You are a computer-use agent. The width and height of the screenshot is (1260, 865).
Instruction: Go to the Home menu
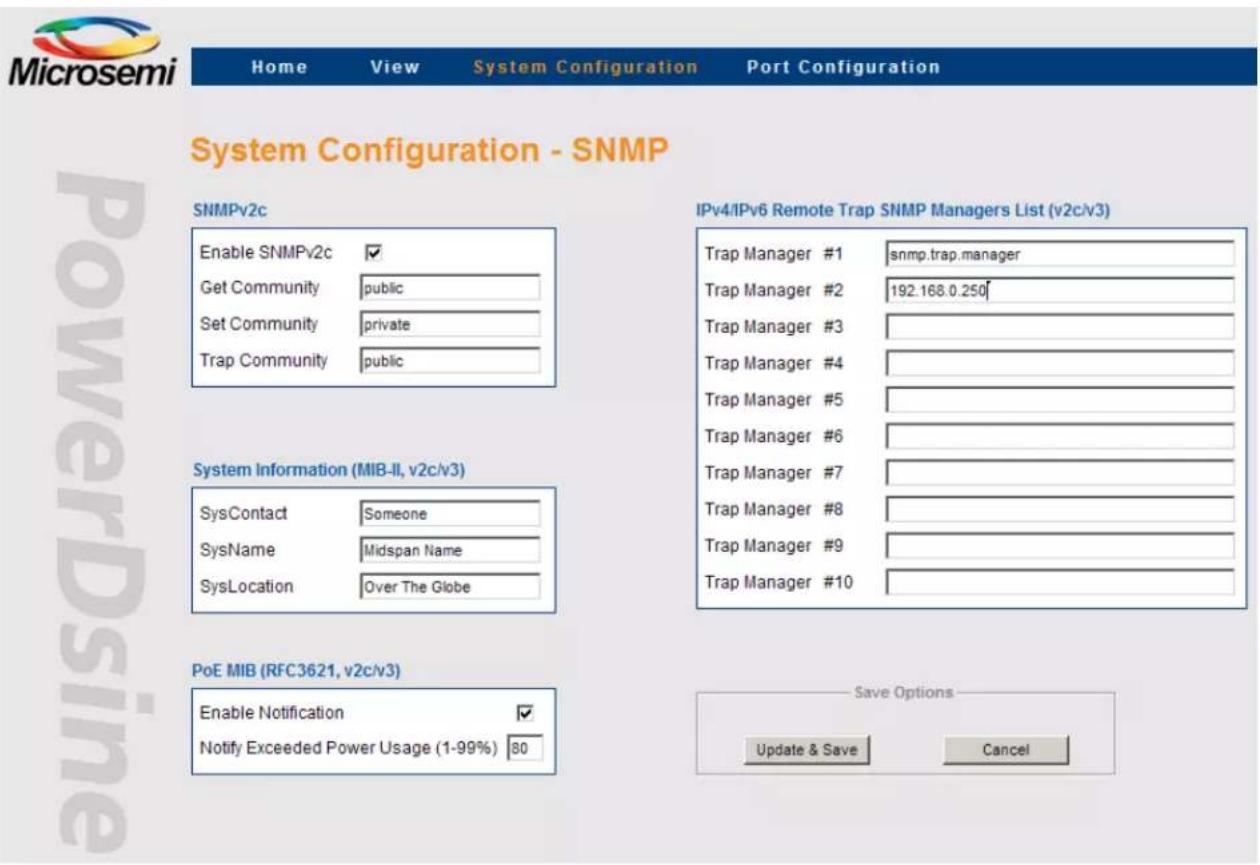tap(280, 67)
